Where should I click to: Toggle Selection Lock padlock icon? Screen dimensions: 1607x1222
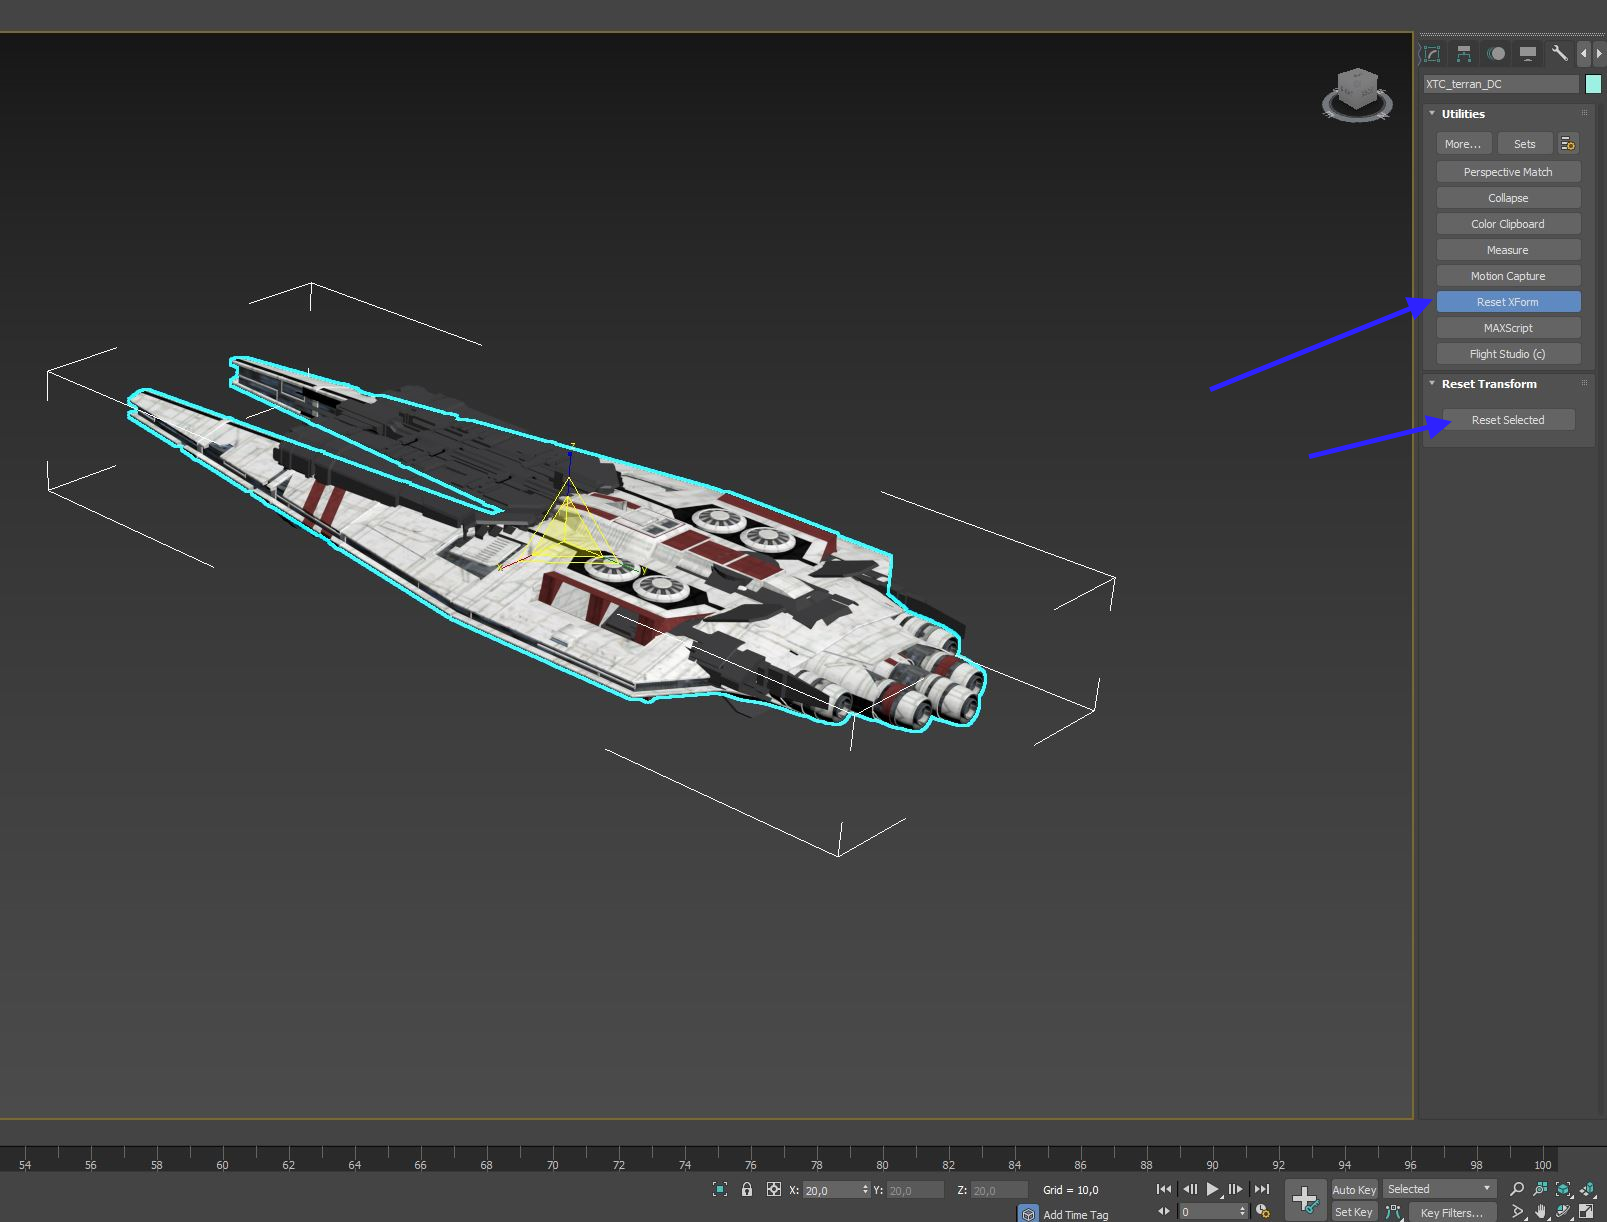(x=747, y=1190)
